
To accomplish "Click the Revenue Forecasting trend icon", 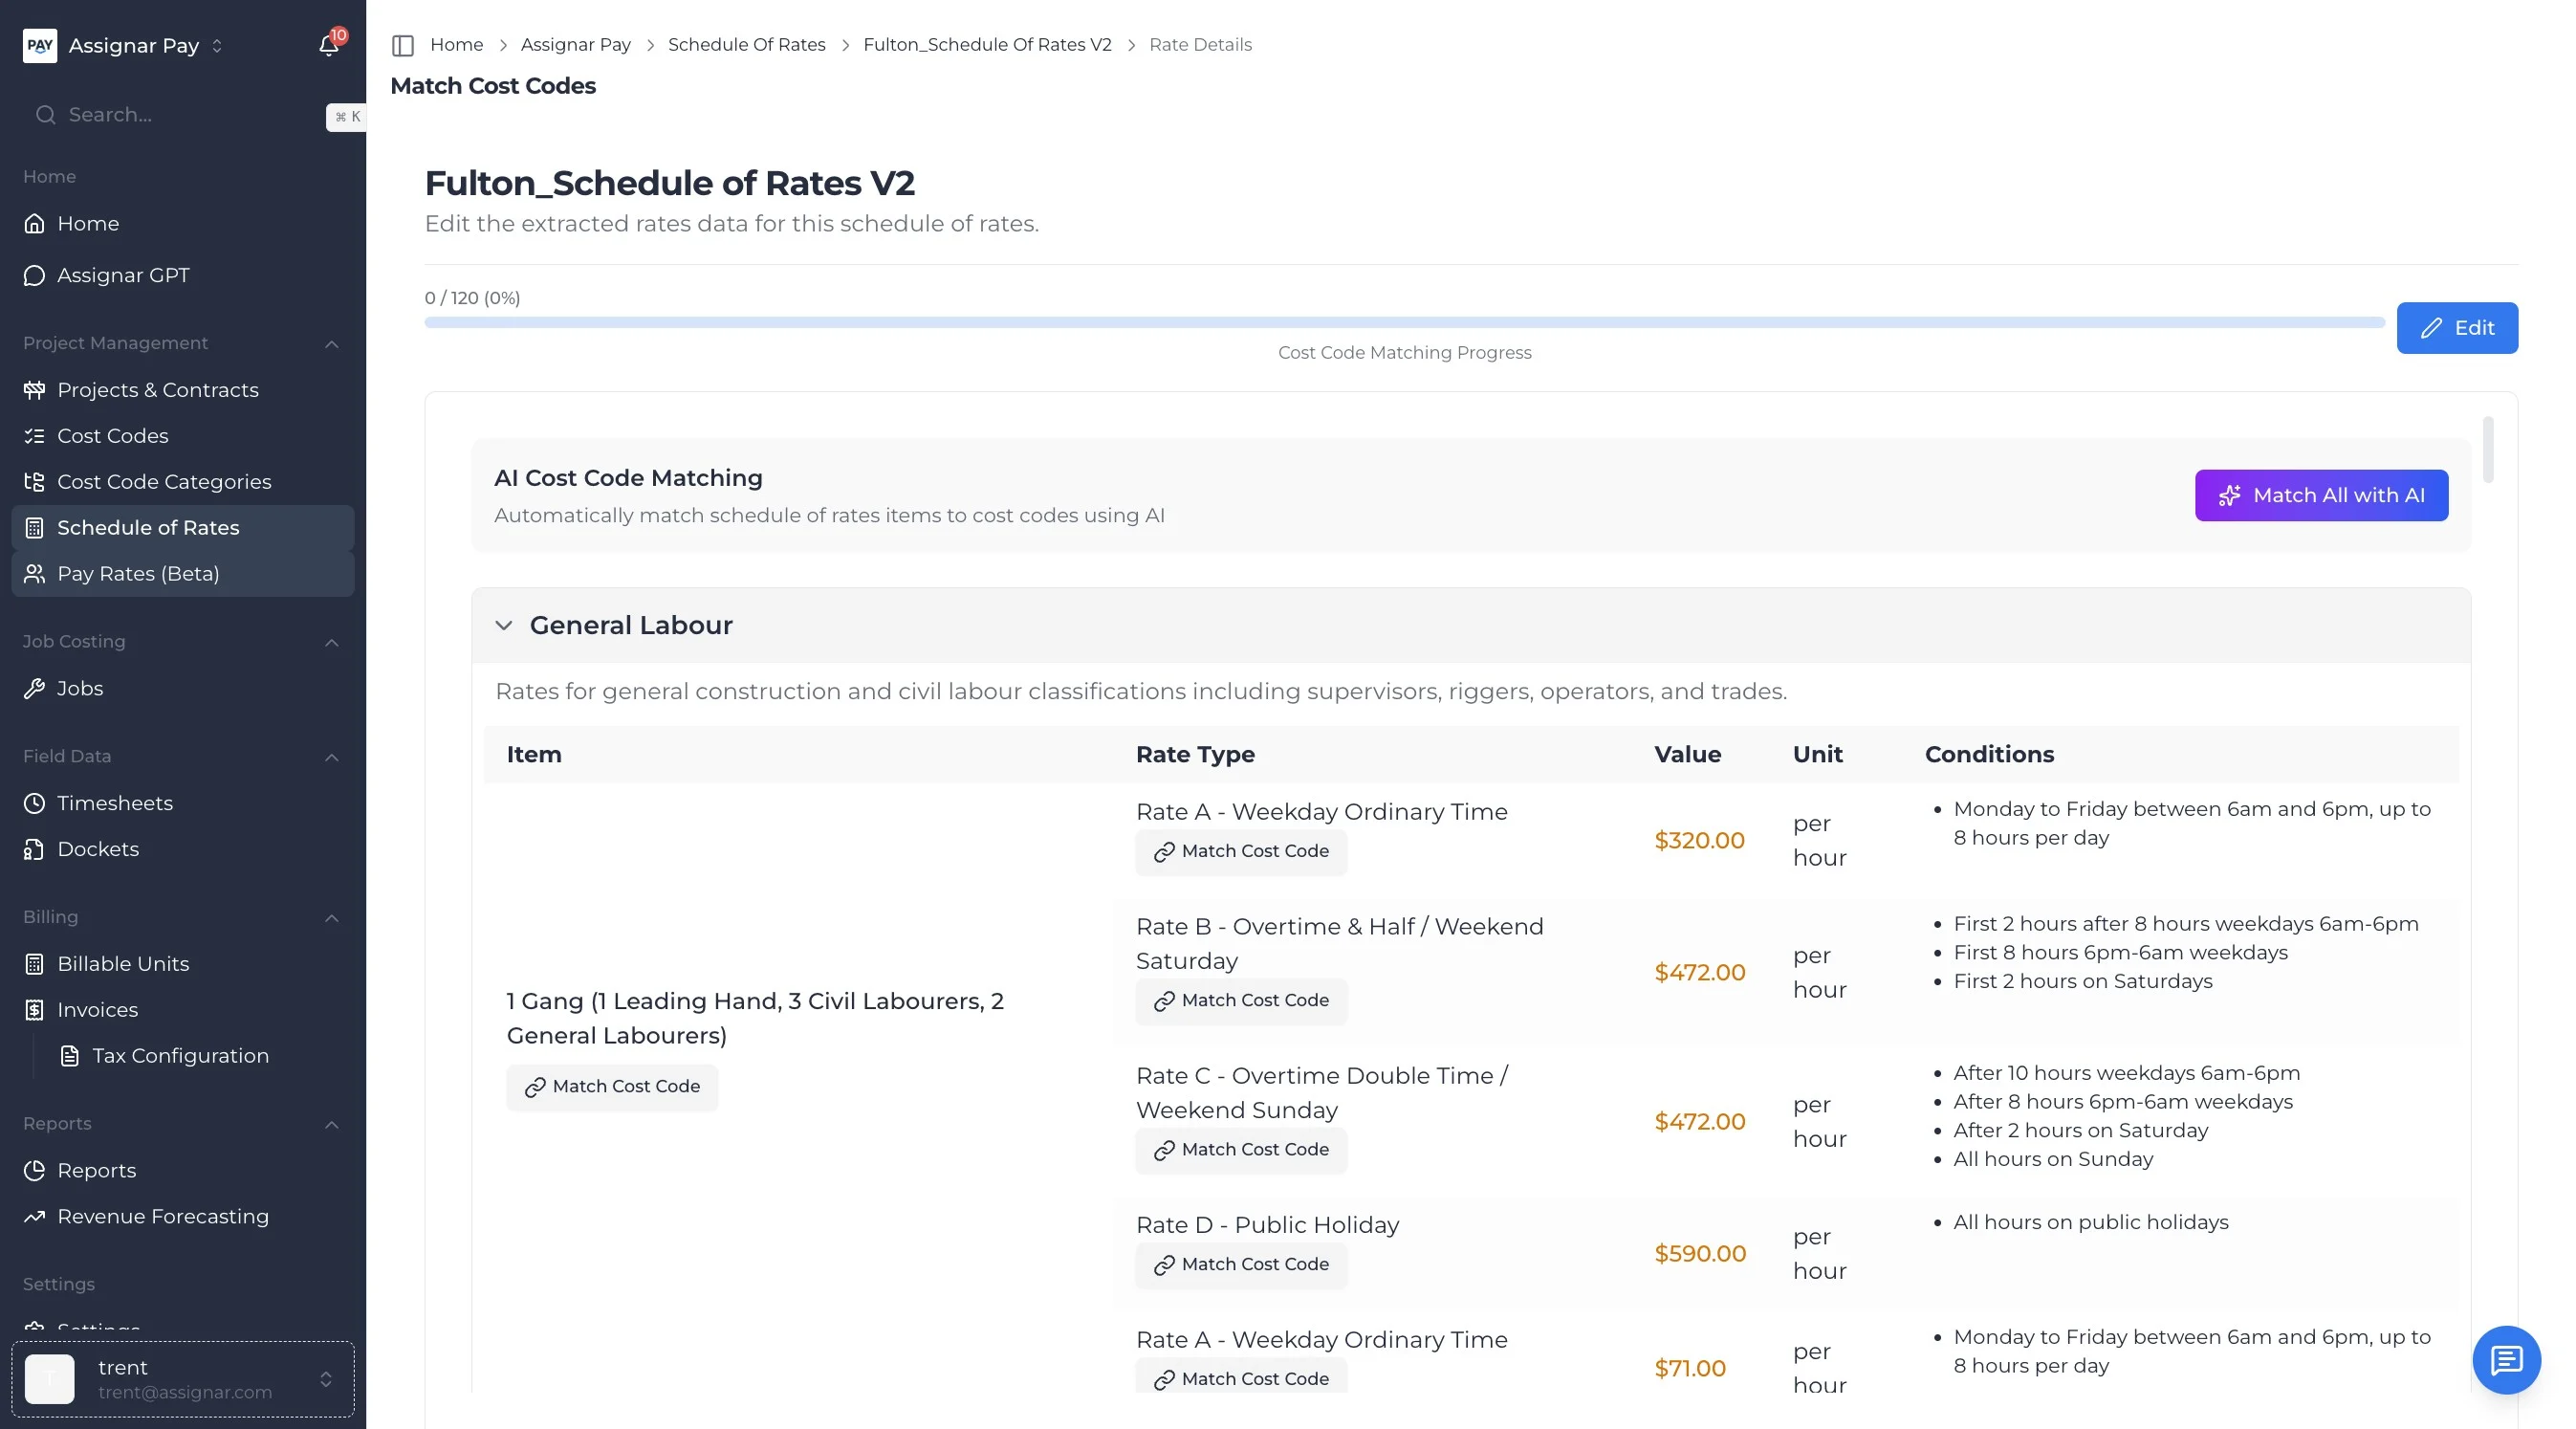I will [x=35, y=1217].
